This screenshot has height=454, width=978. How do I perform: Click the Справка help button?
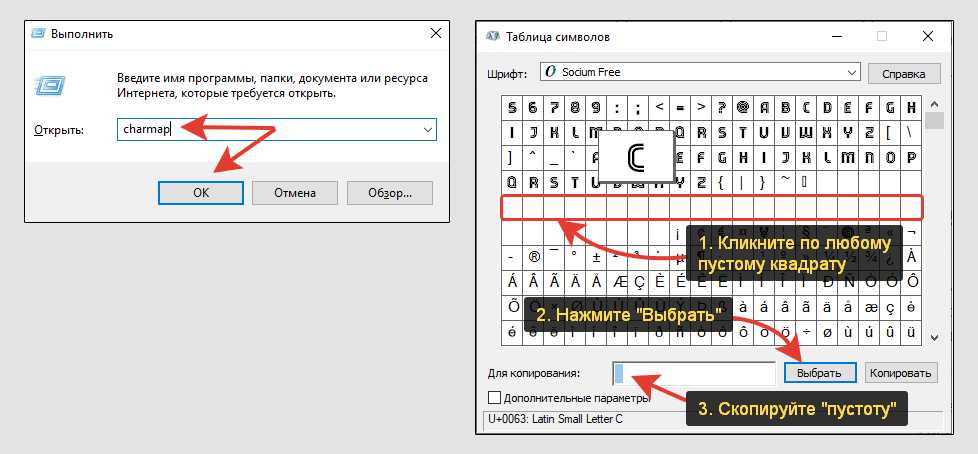click(903, 73)
